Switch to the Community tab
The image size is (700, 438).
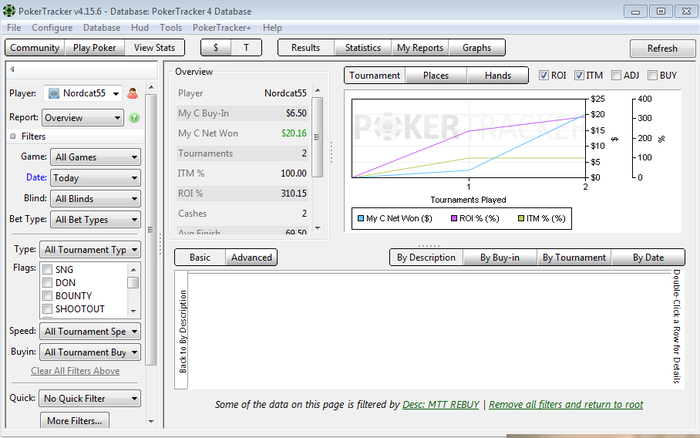point(35,47)
